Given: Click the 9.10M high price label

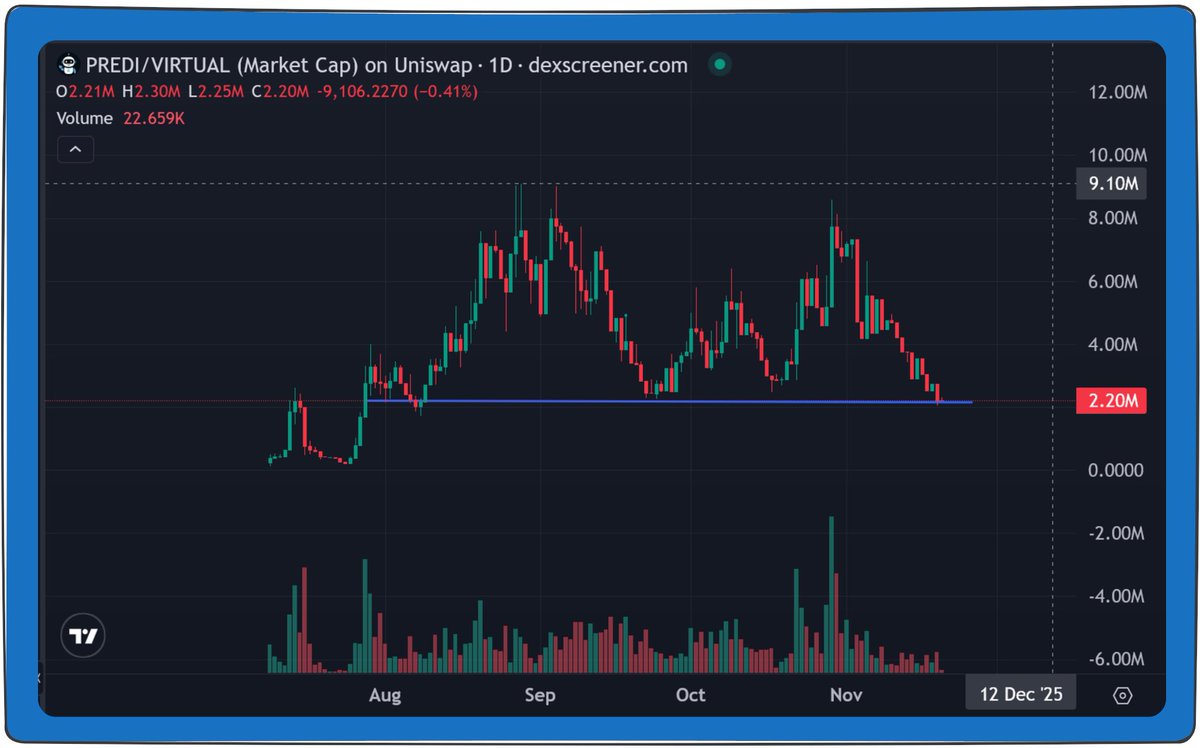Looking at the screenshot, I should coord(1113,183).
